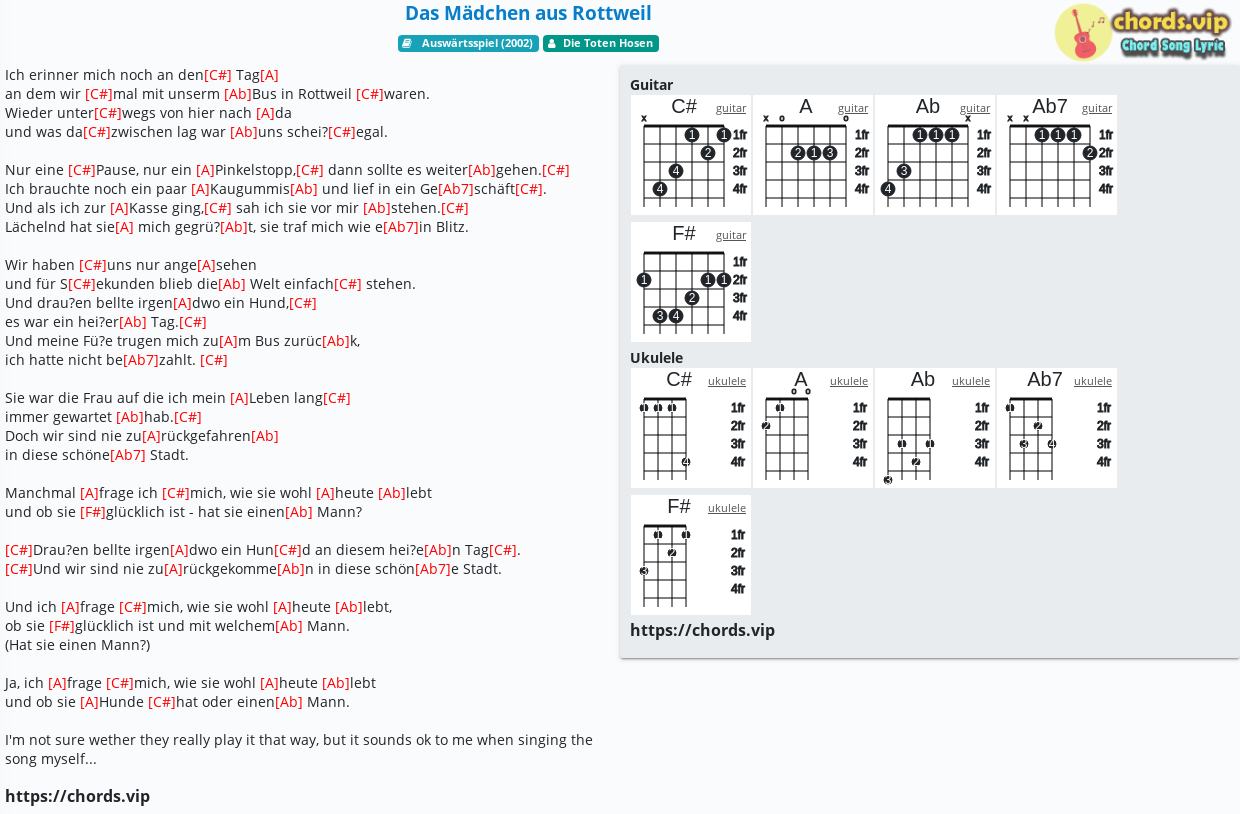This screenshot has width=1240, height=814.
Task: Click the [A] chord before "Kaugummis"
Action: (200, 189)
